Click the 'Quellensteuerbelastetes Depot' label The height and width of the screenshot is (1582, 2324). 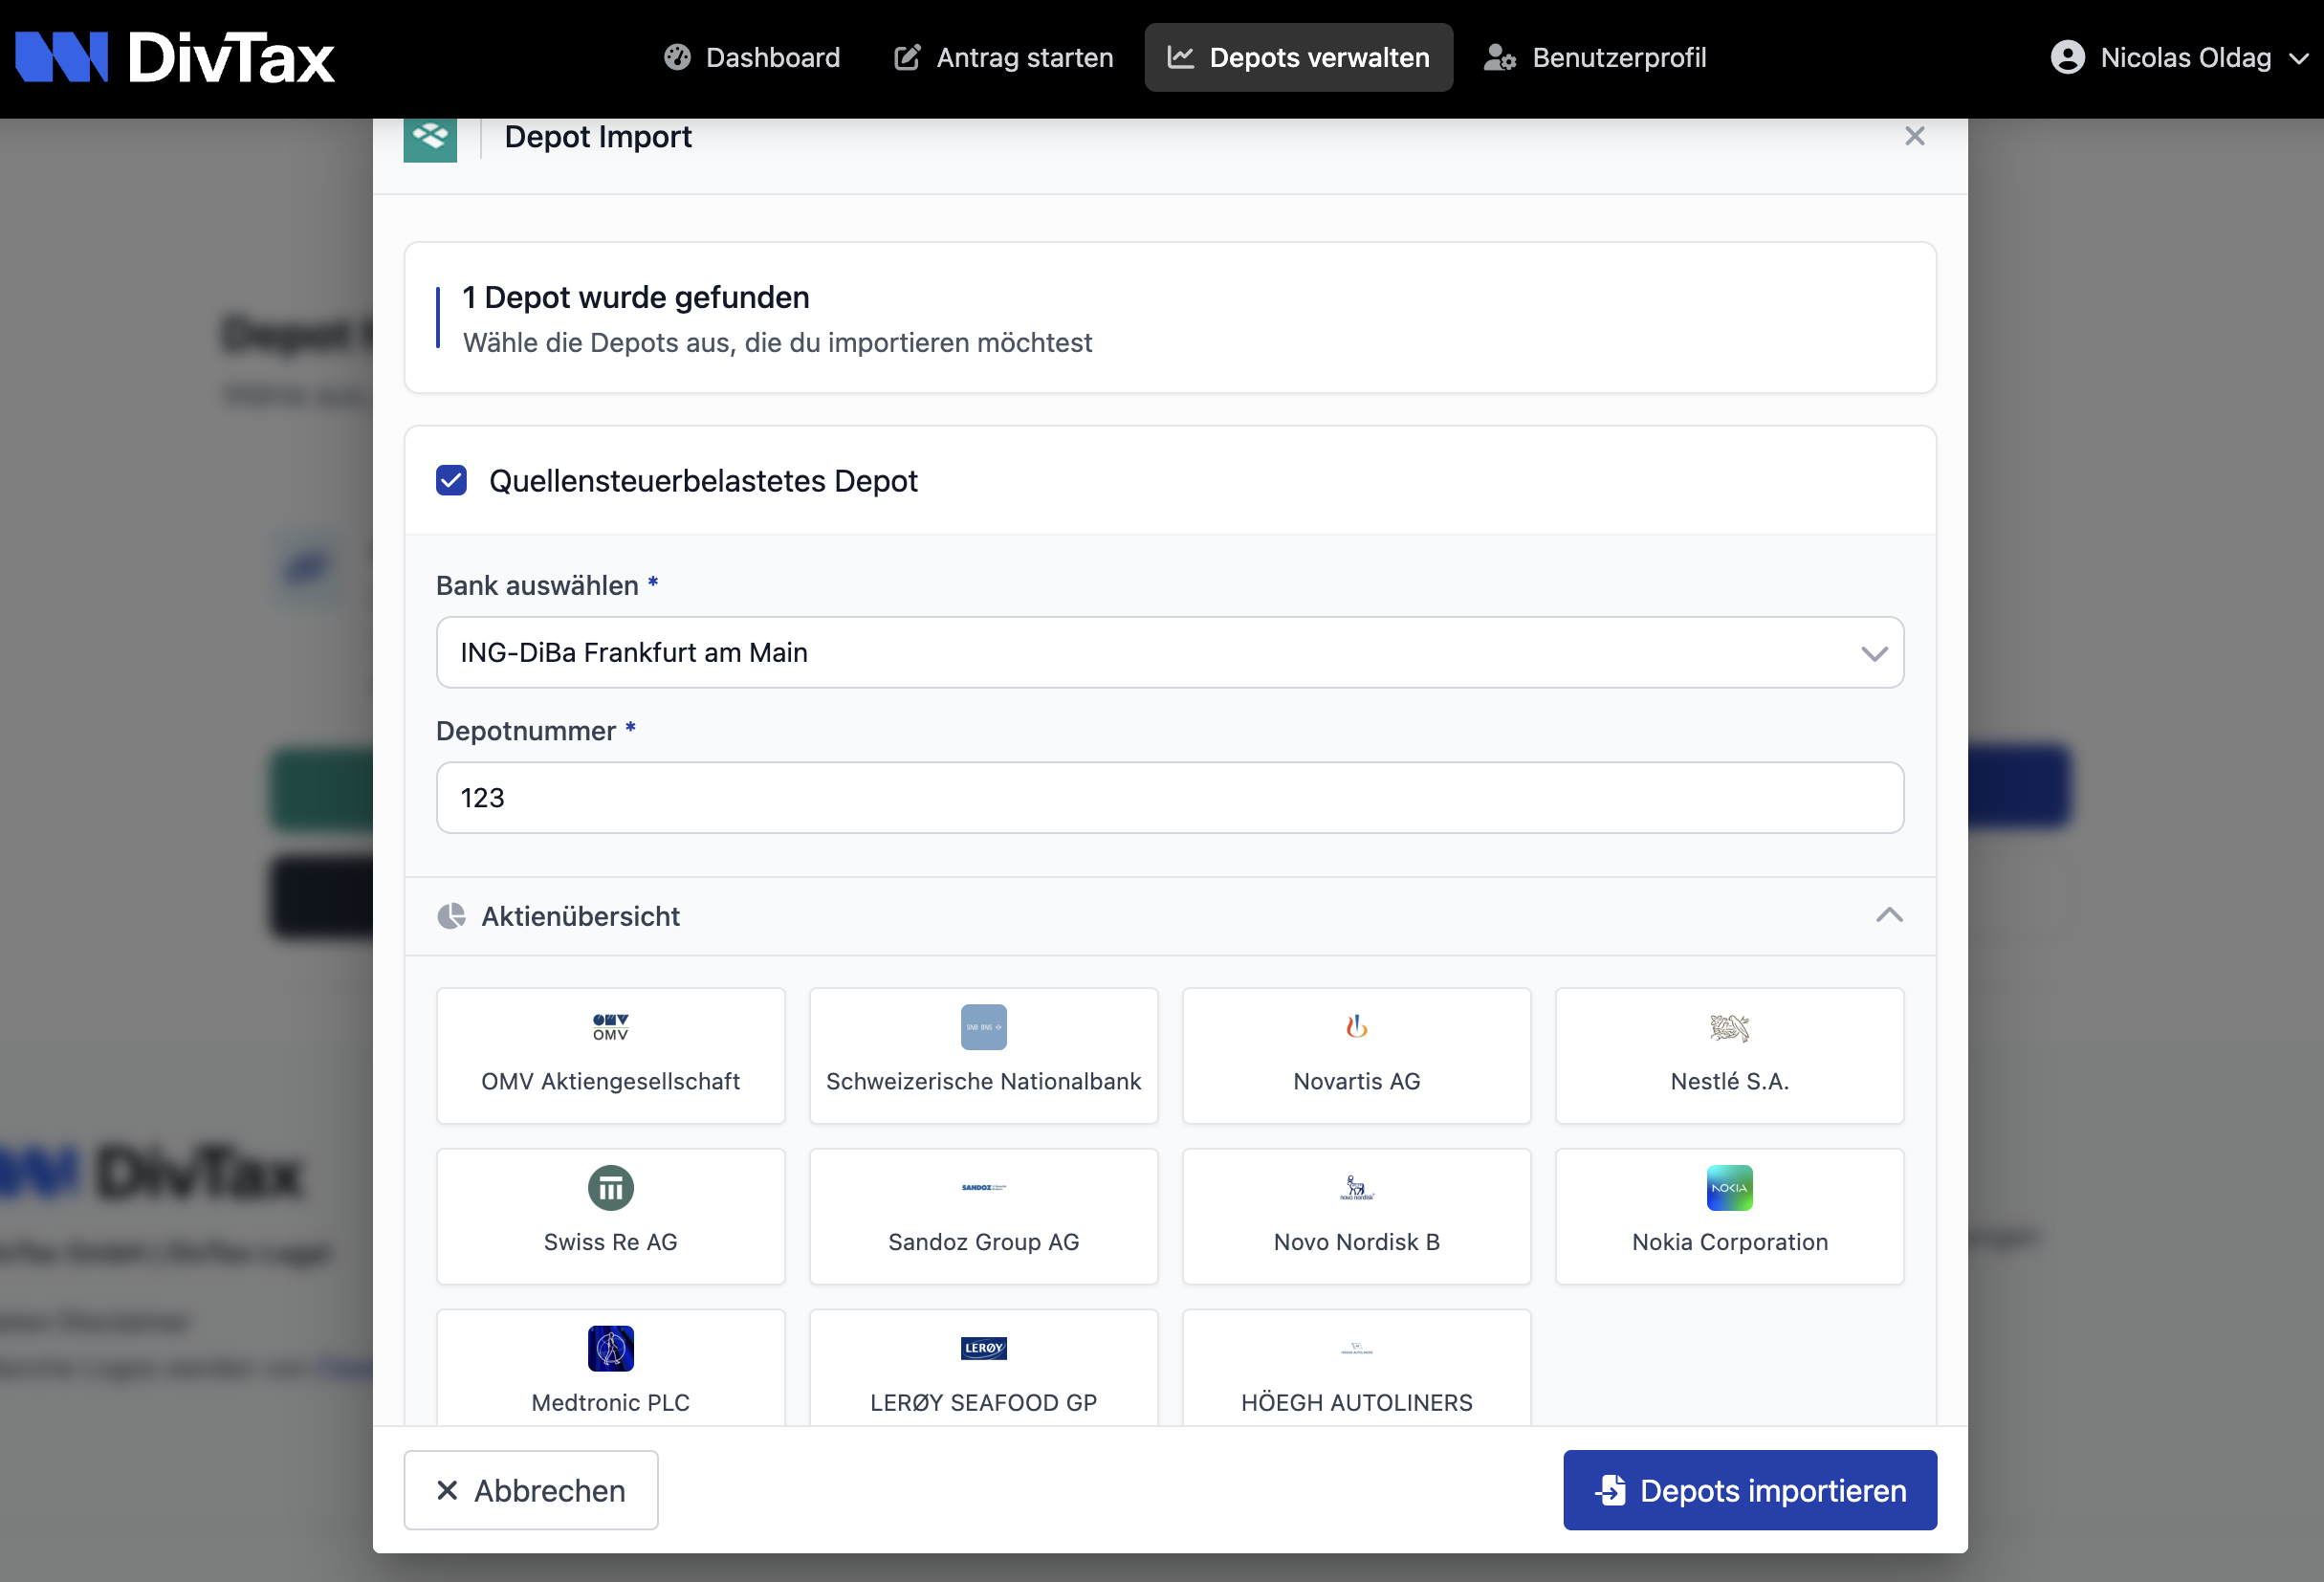pyautogui.click(x=703, y=481)
